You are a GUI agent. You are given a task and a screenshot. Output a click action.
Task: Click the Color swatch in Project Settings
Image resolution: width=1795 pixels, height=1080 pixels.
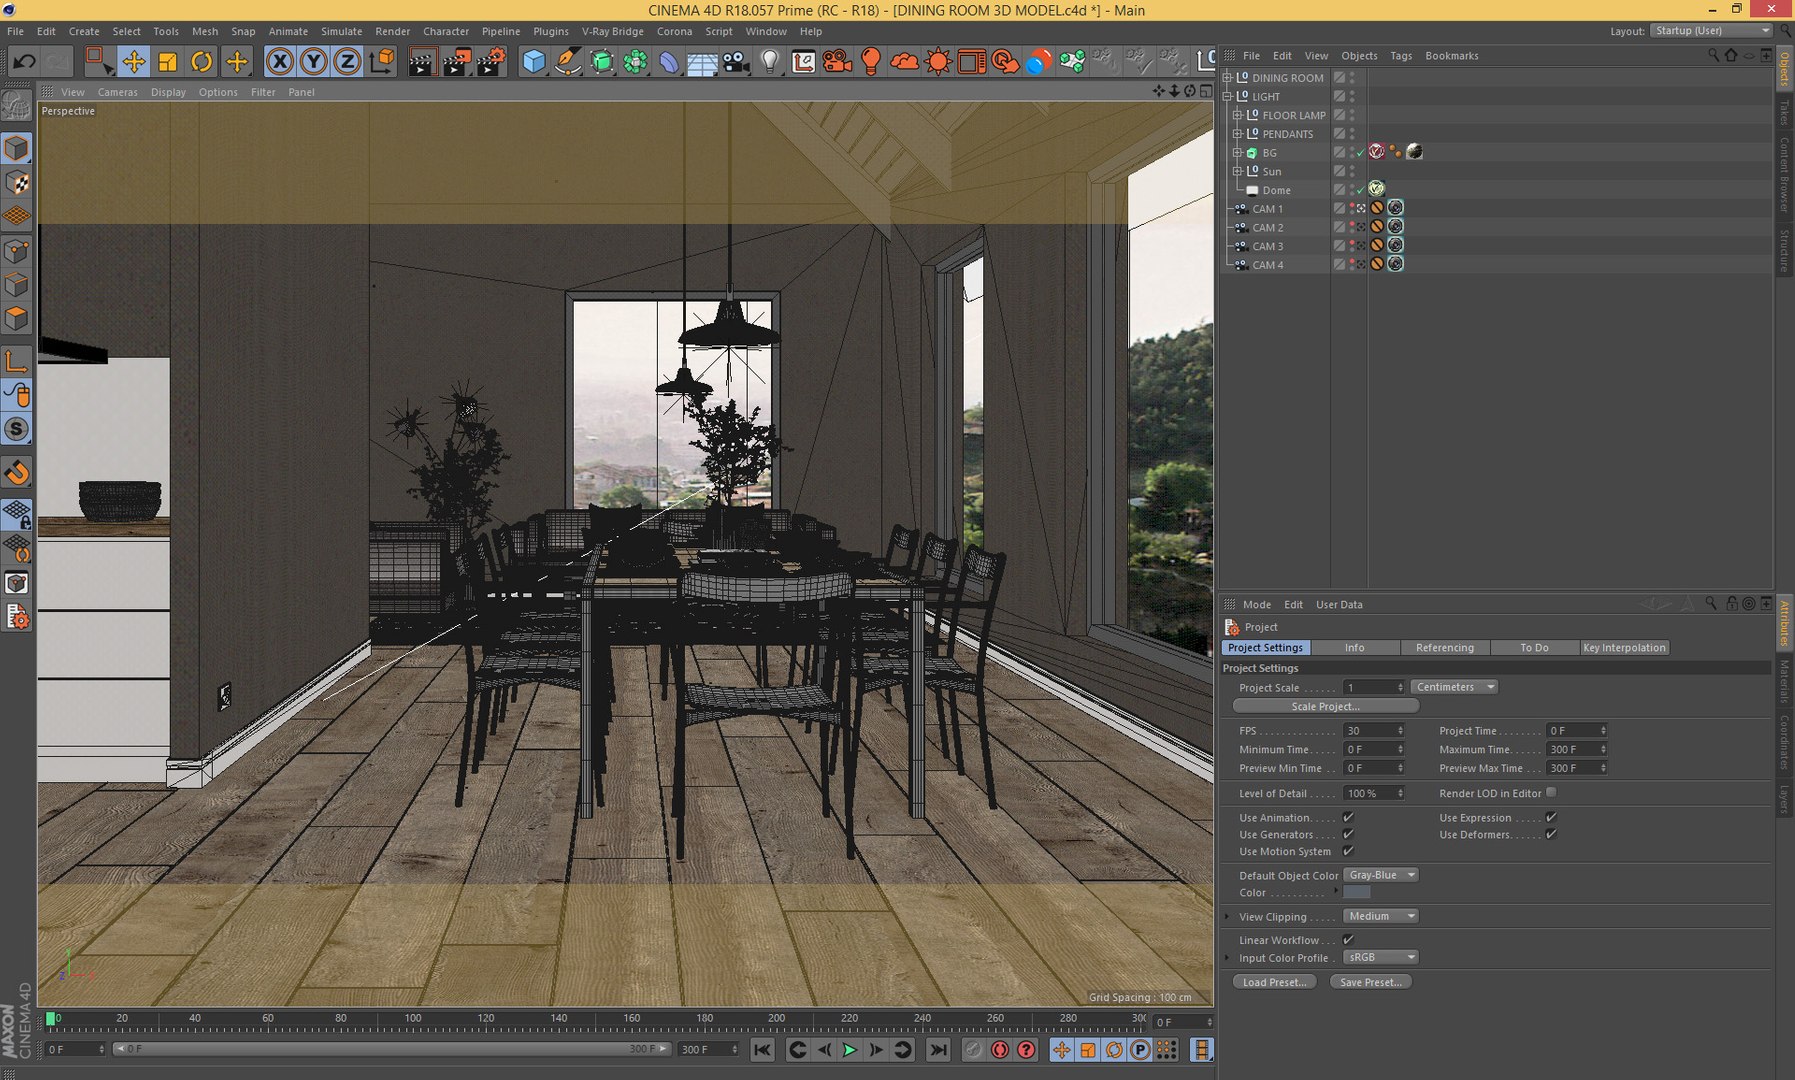pos(1356,892)
